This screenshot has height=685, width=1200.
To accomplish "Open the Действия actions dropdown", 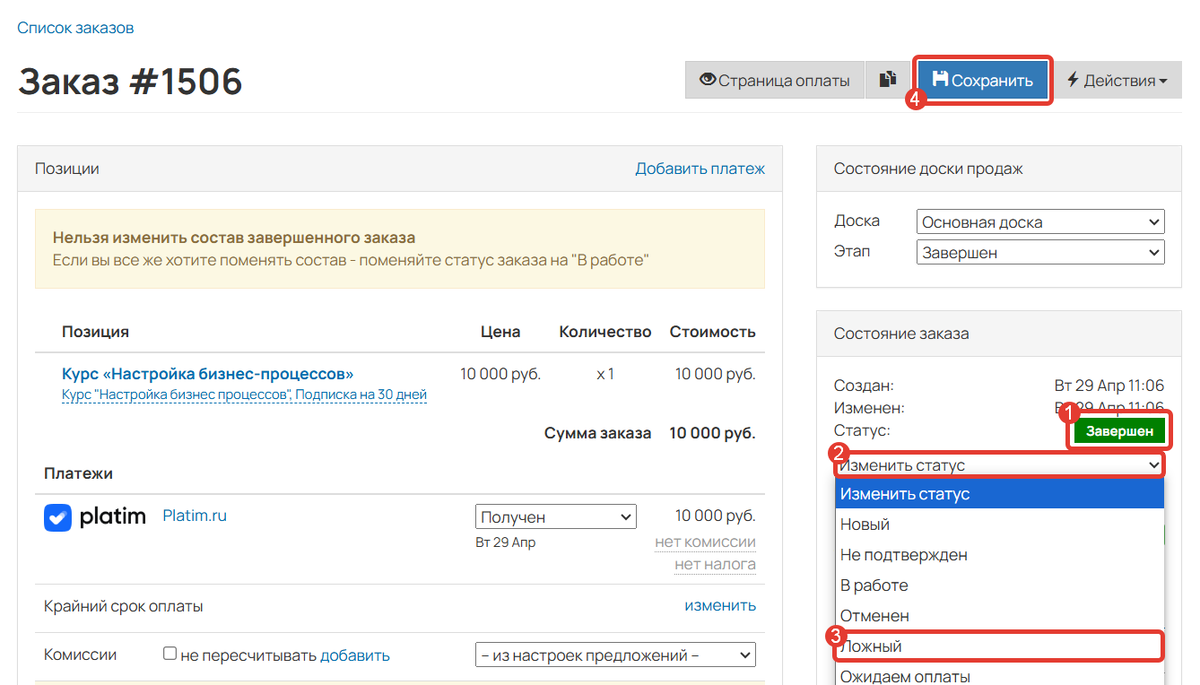I will (x=1117, y=80).
